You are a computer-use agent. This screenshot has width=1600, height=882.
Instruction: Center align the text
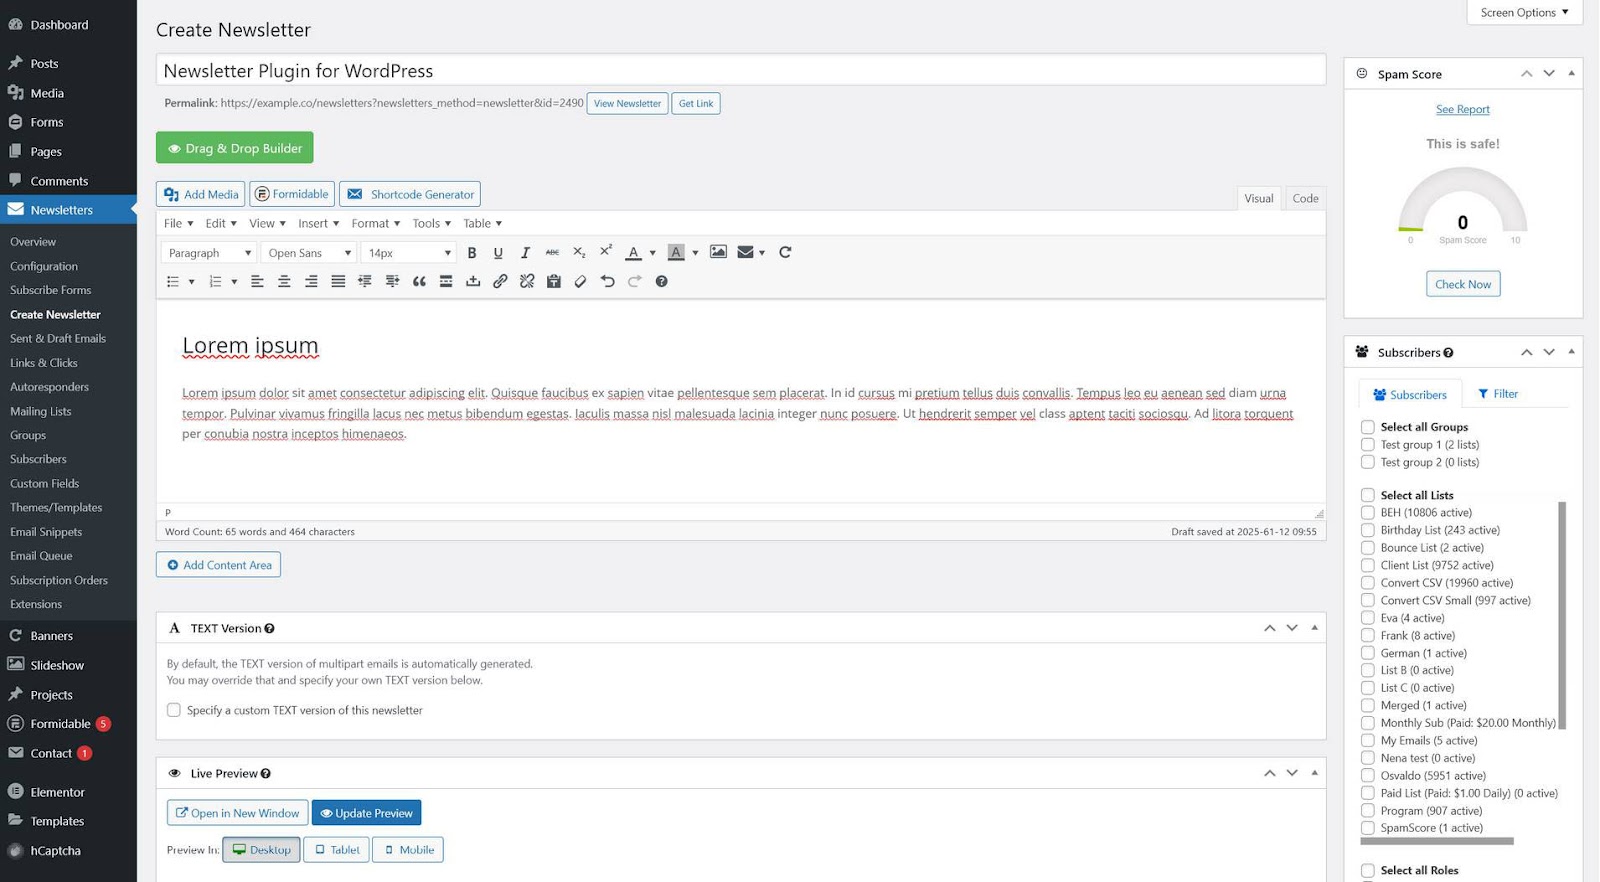(284, 282)
